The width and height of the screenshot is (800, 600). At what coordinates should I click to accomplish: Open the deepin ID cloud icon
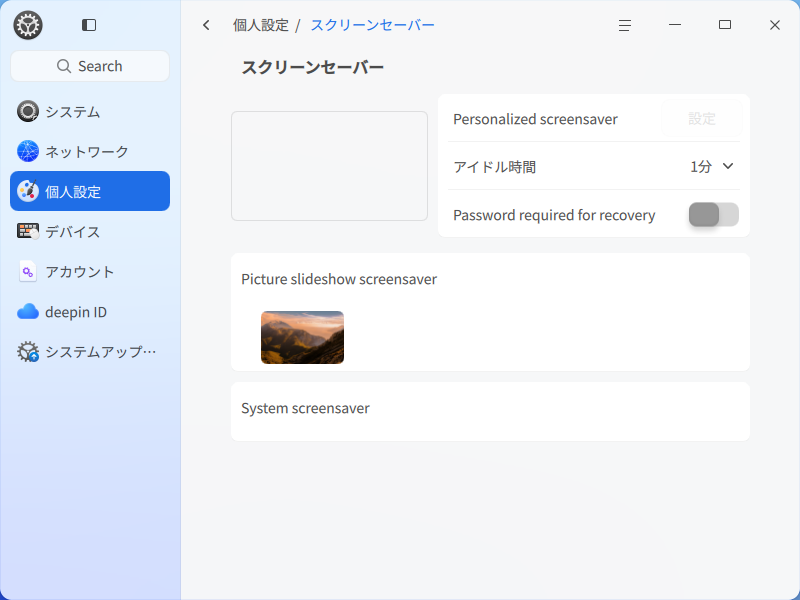point(28,311)
